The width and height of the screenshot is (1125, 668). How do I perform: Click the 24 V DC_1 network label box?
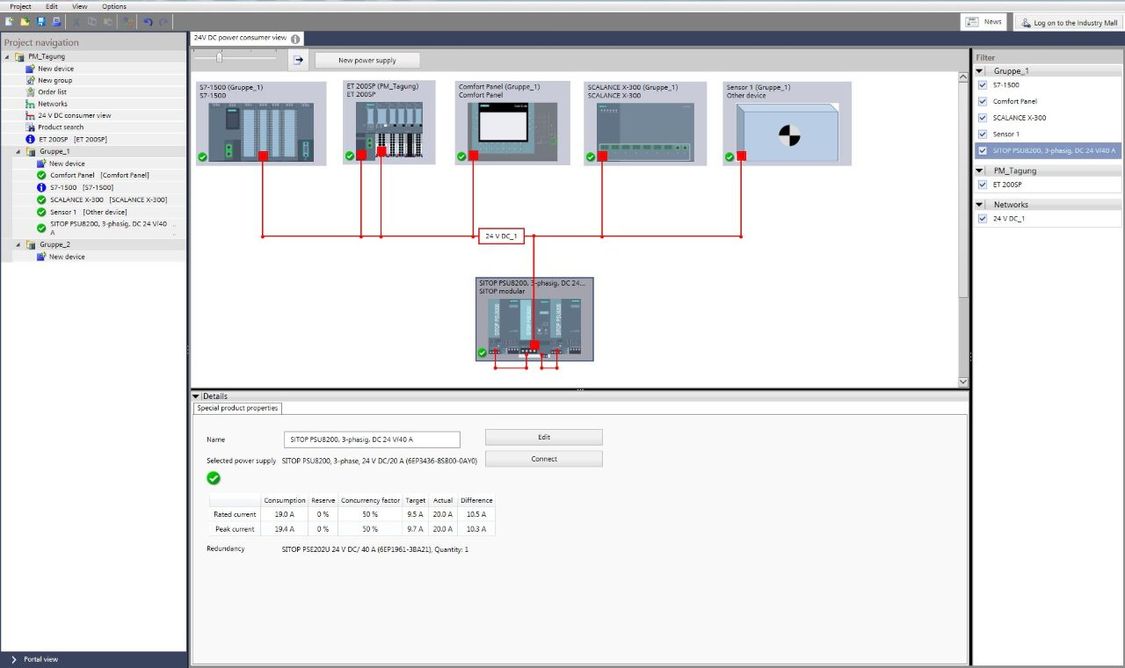tap(501, 236)
